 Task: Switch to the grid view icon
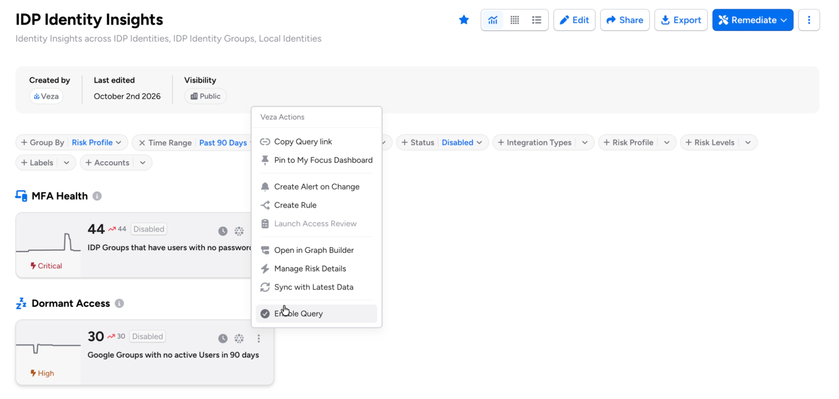515,20
